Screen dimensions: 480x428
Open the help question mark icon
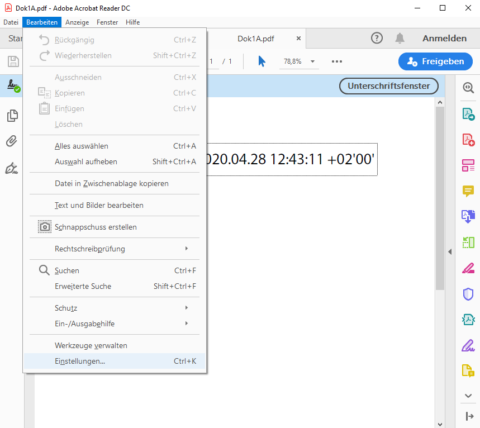click(377, 38)
